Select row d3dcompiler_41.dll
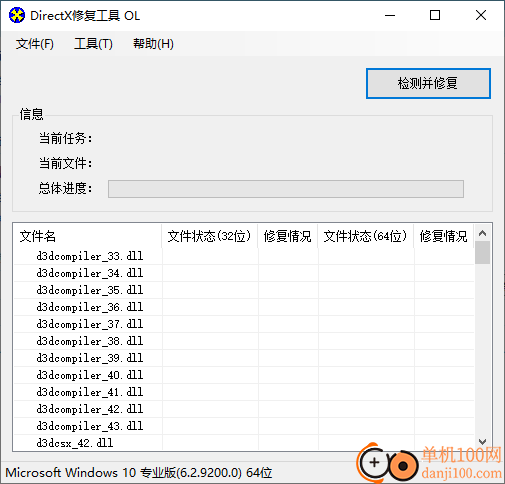 coord(244,392)
